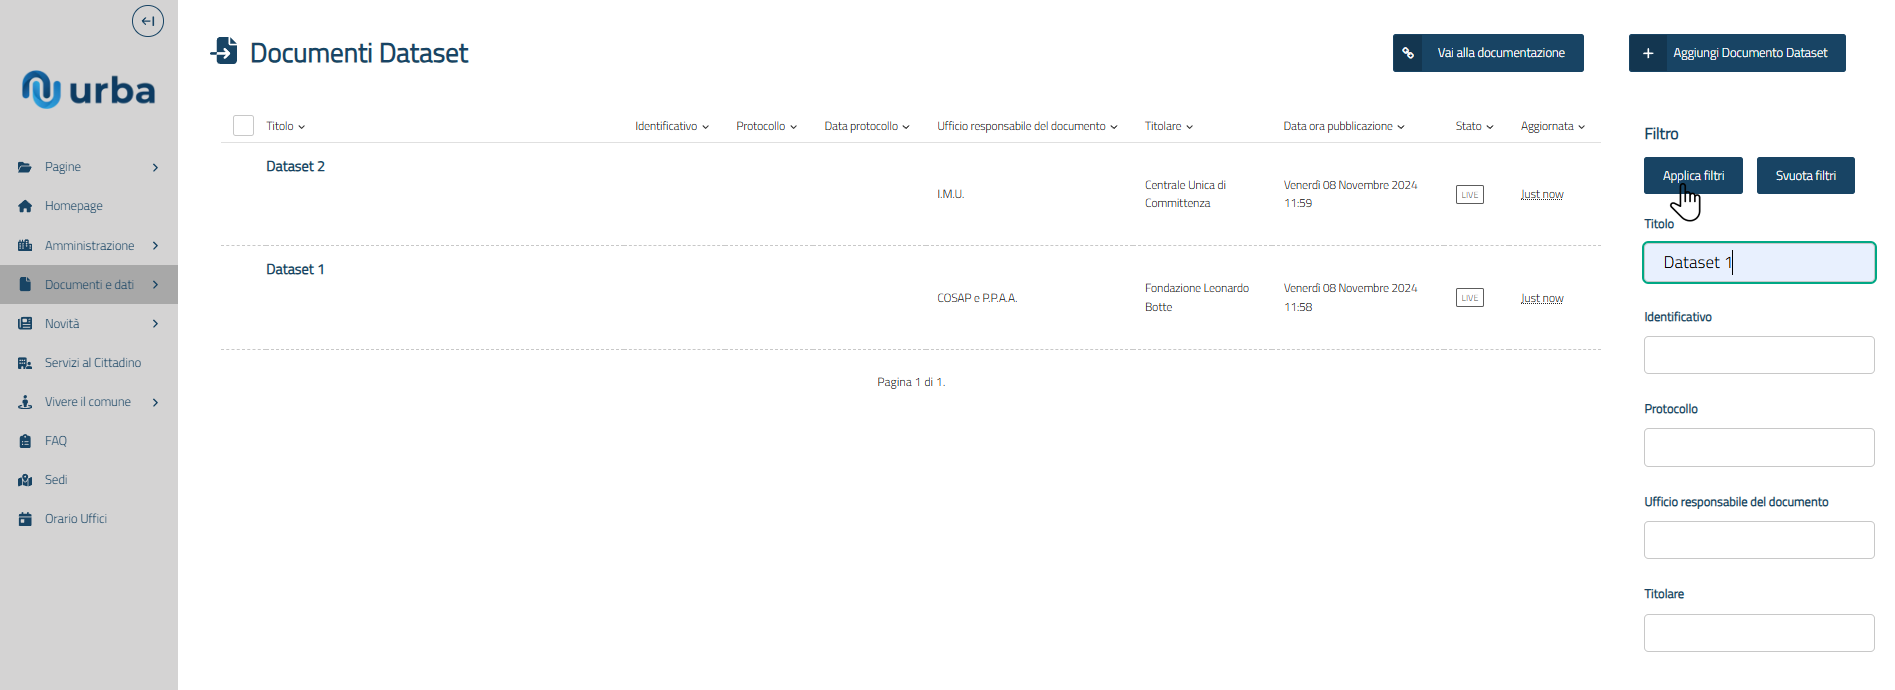The height and width of the screenshot is (690, 1895).
Task: Click the Servizi al Cittadino icon
Action: [x=25, y=363]
